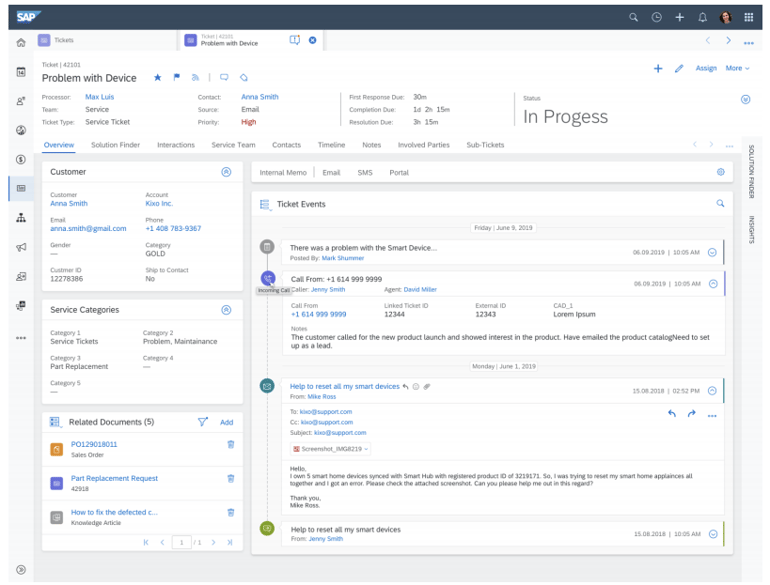
Task: Open the Solution Finder tab
Action: (115, 145)
